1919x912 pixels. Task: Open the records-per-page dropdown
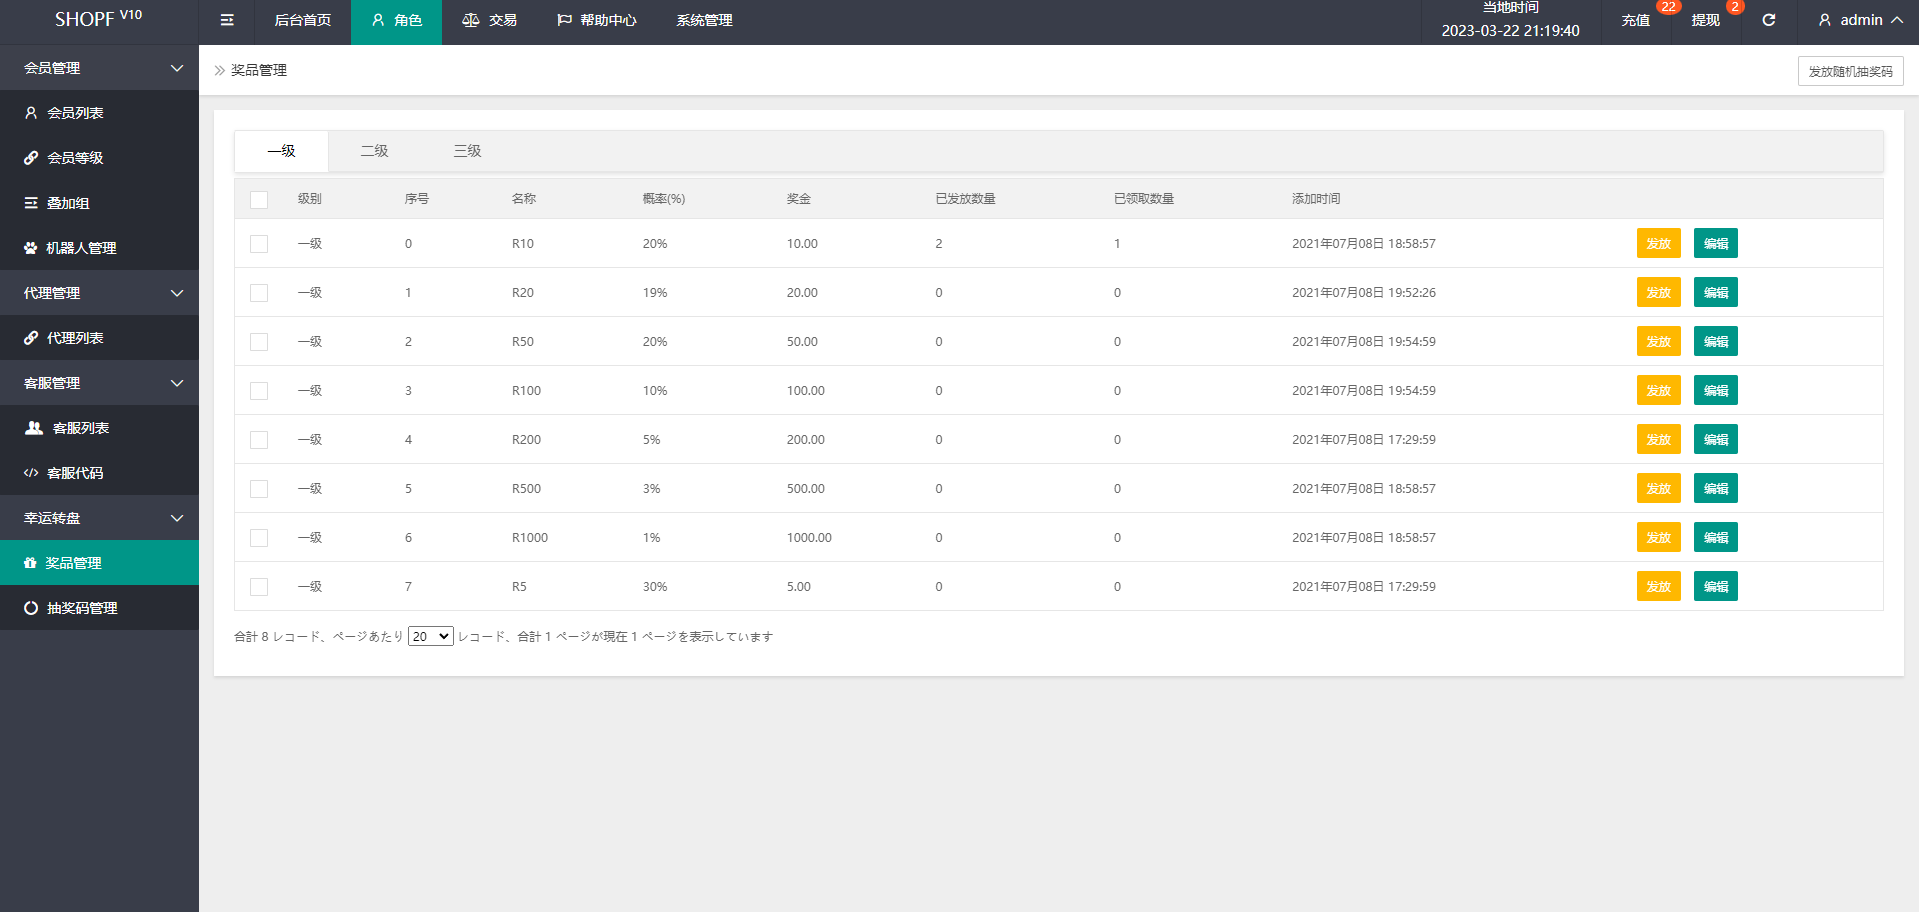tap(431, 636)
